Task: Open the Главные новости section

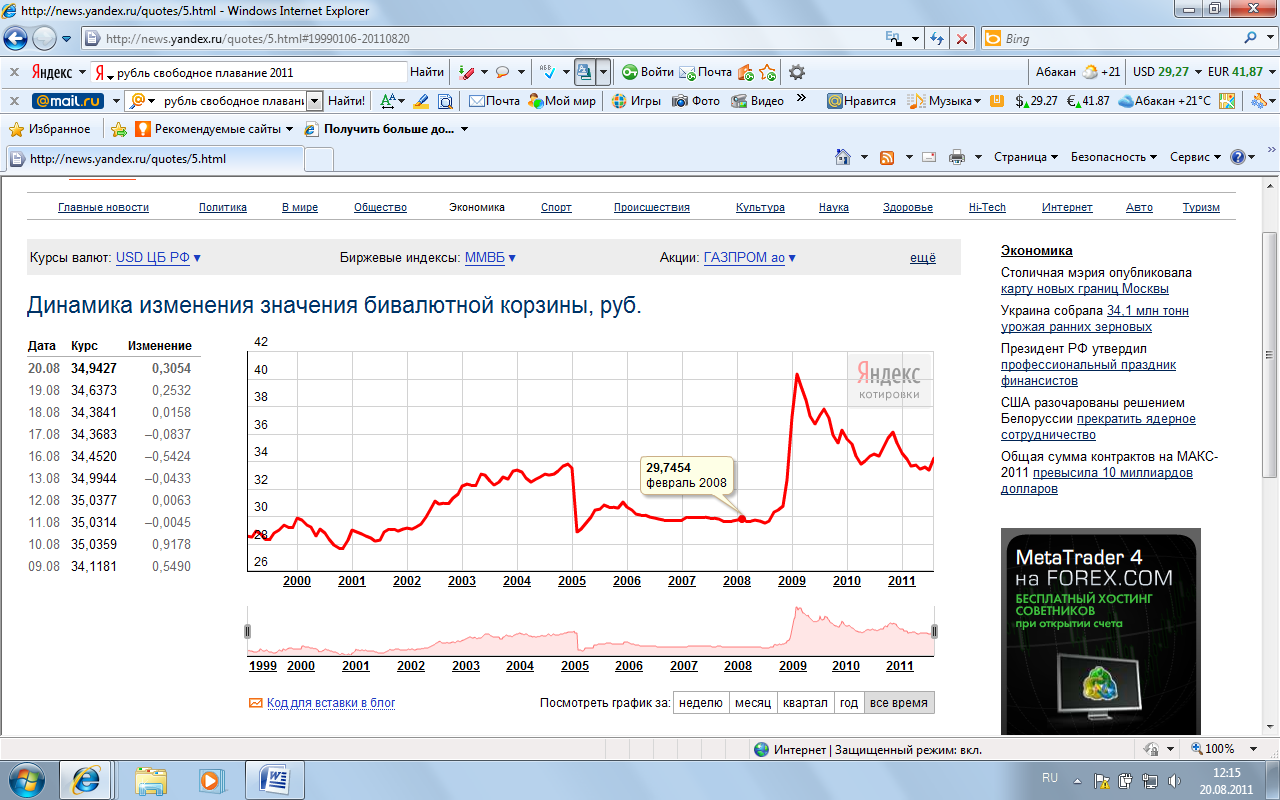Action: (103, 207)
